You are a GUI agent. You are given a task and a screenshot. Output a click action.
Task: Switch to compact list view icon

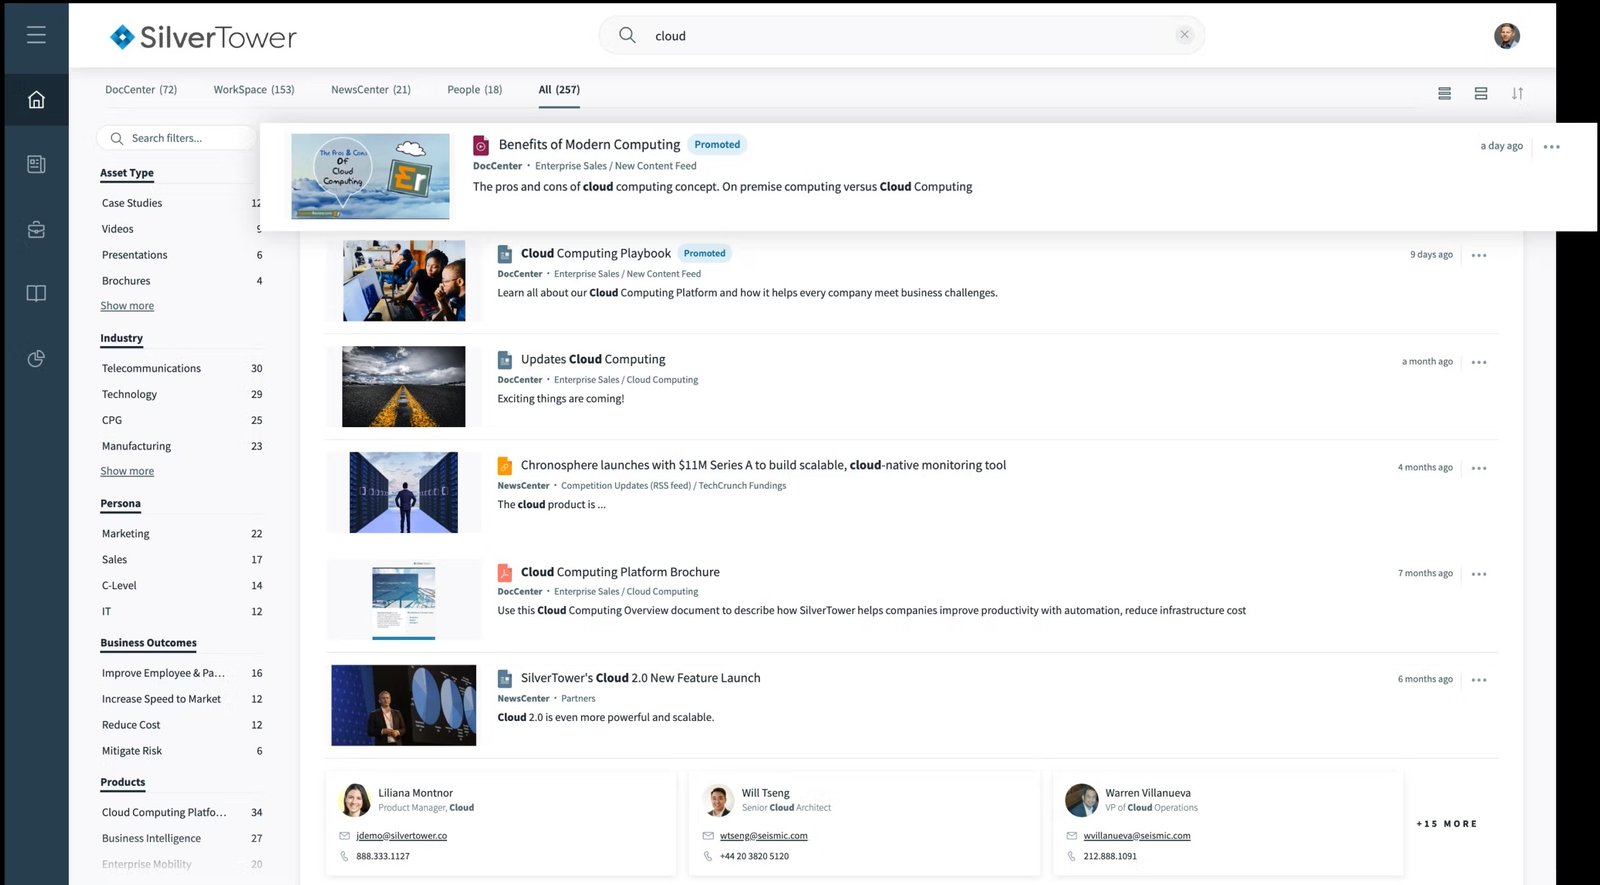tap(1444, 93)
